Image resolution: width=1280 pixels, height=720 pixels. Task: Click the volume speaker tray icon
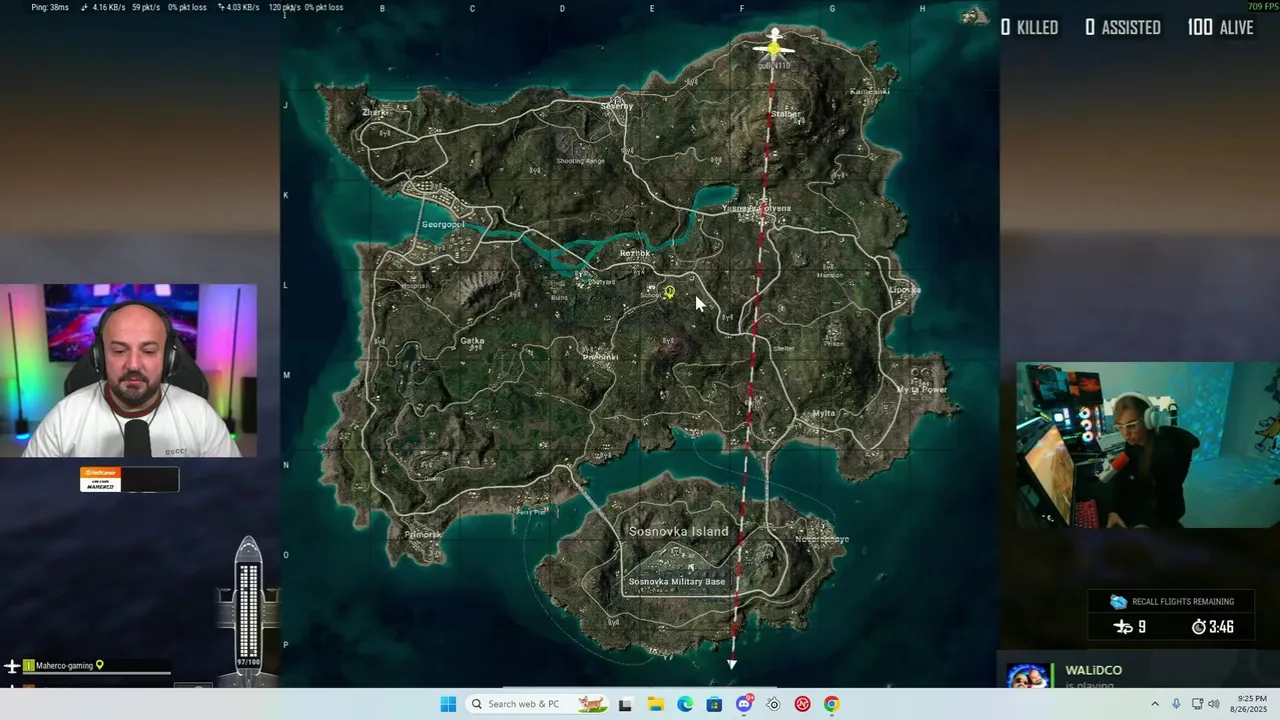[1215, 704]
